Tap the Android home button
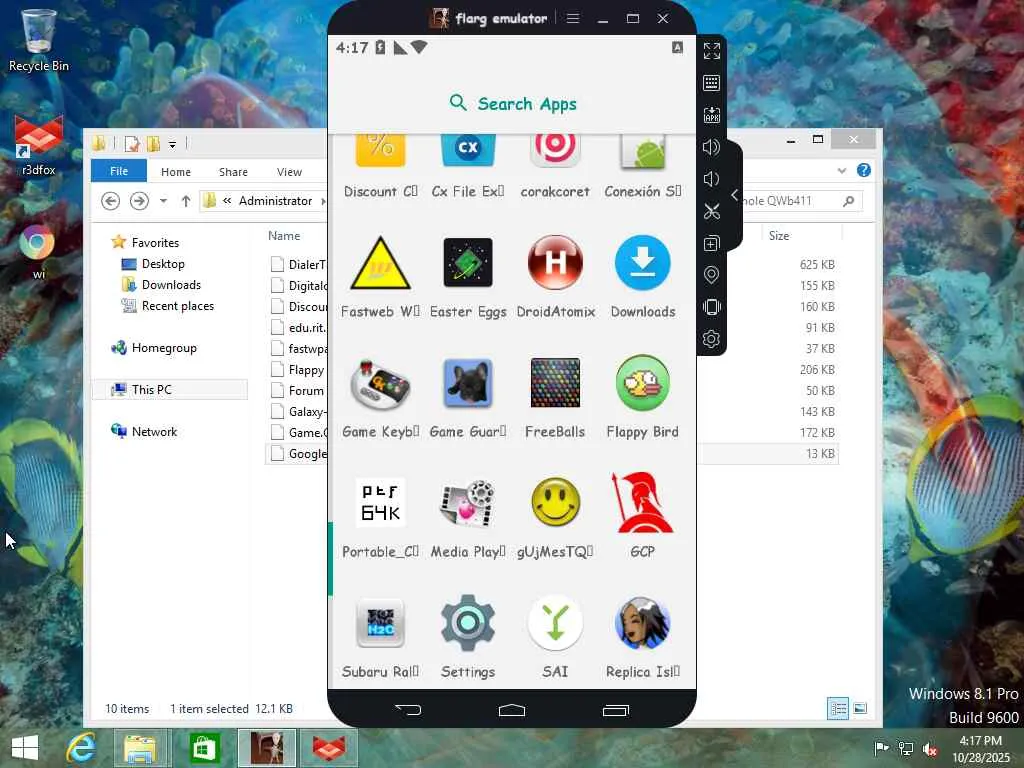 pyautogui.click(x=512, y=710)
